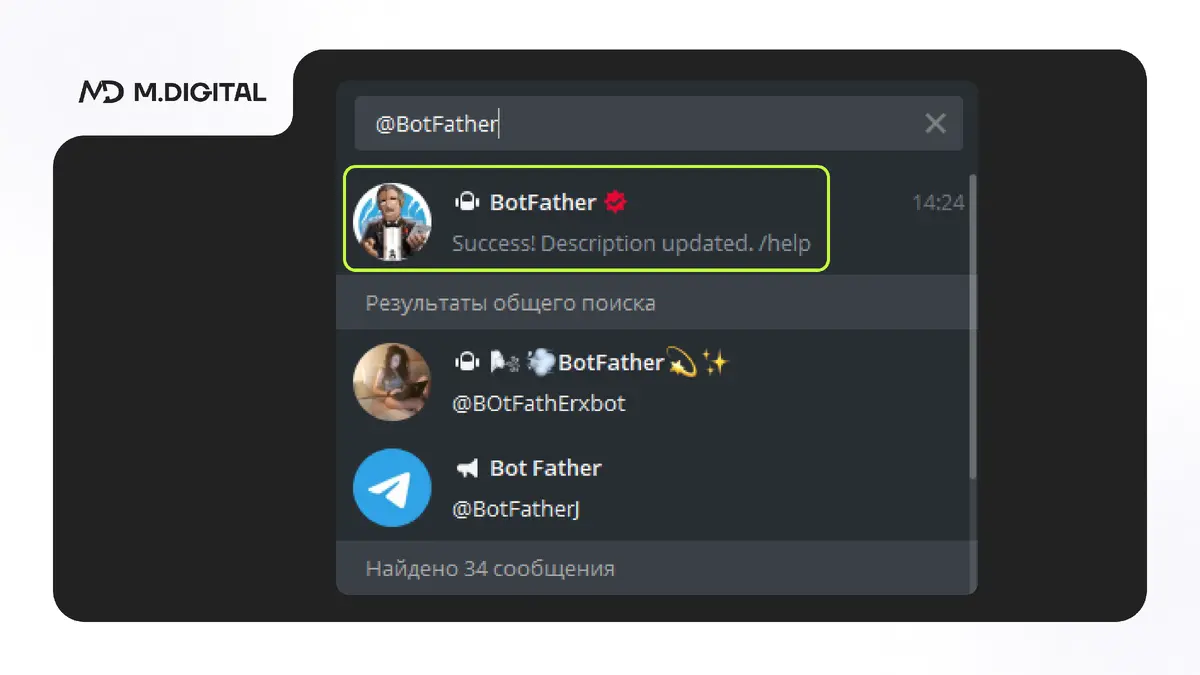The width and height of the screenshot is (1200, 675).
Task: Click the search results vertical scrollbar
Action: click(x=973, y=327)
